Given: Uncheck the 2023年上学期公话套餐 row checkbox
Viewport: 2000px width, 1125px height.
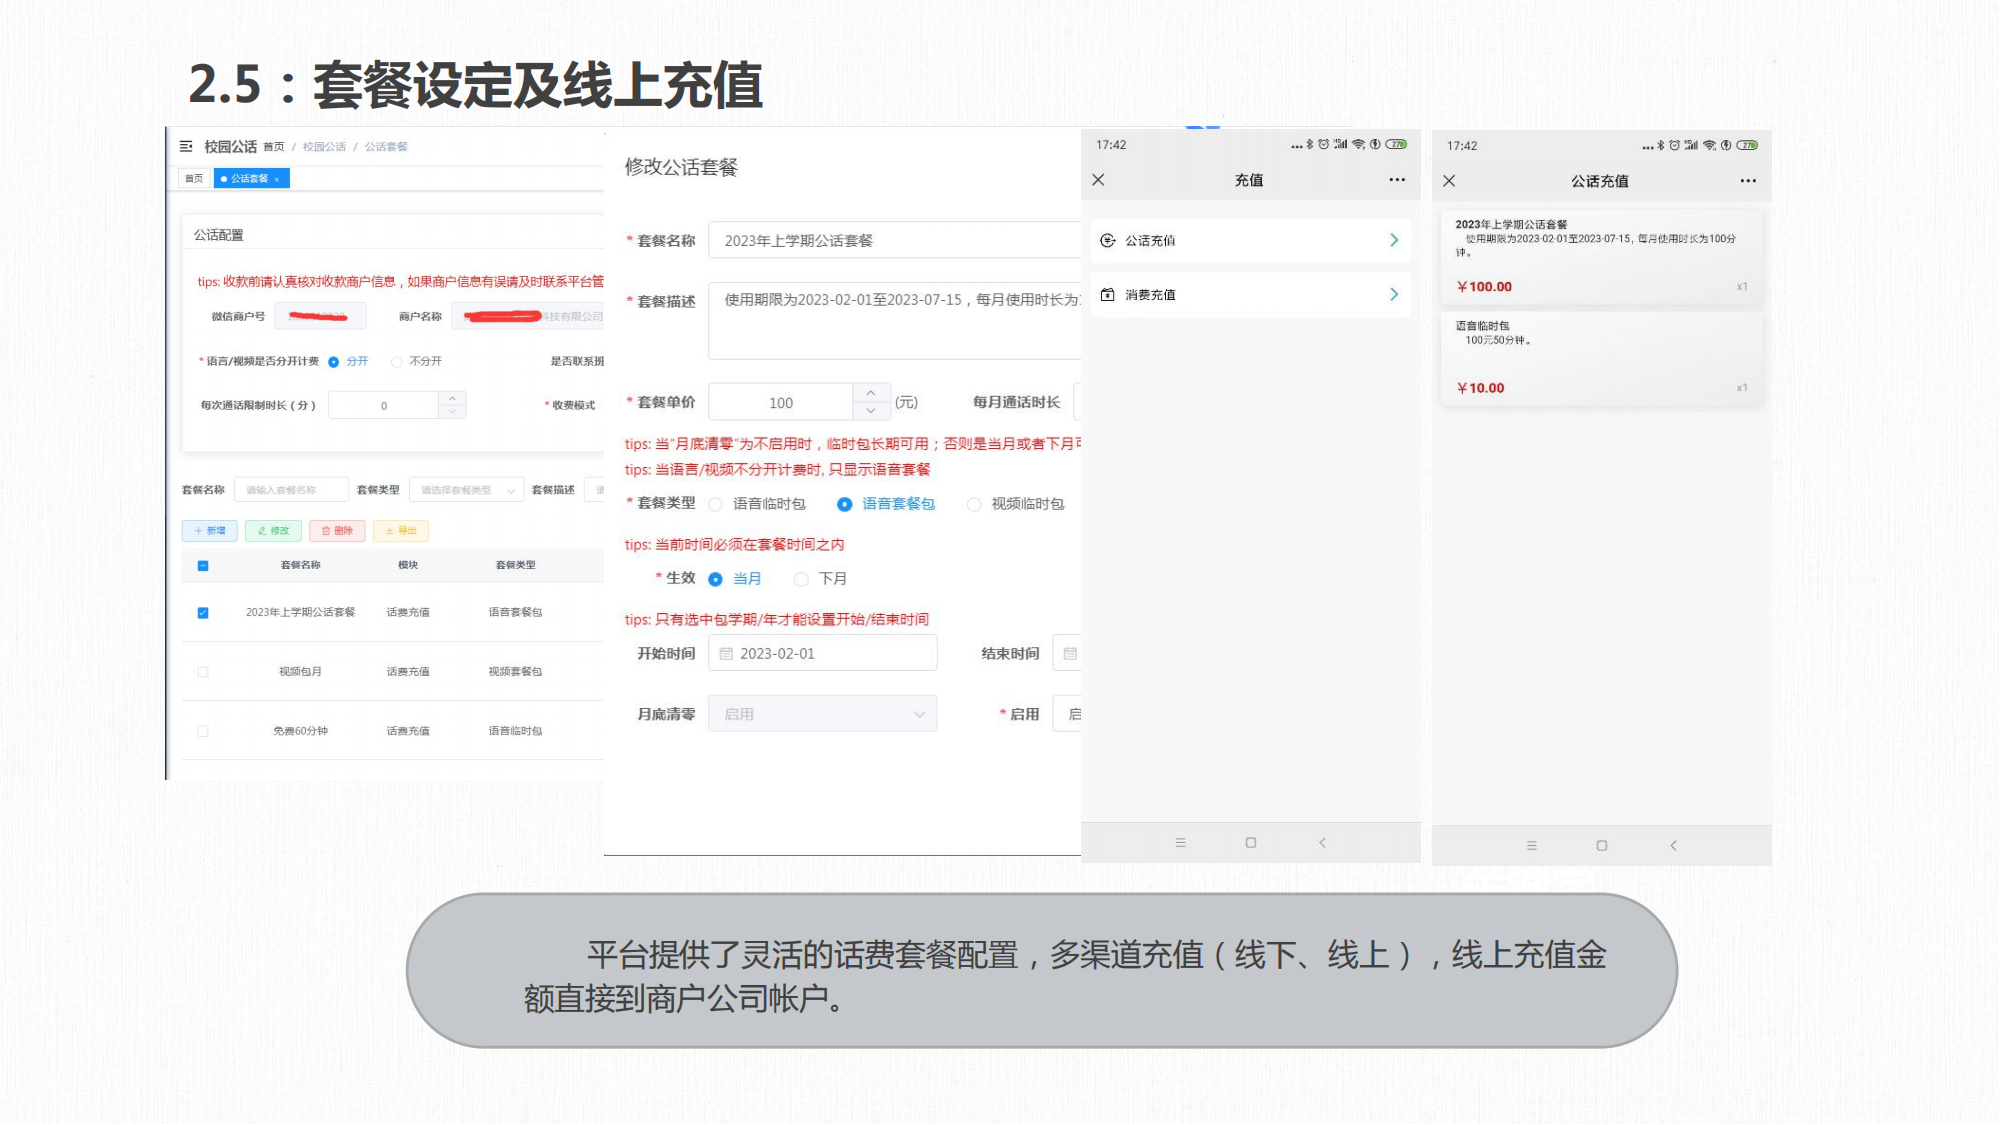Looking at the screenshot, I should pyautogui.click(x=203, y=612).
